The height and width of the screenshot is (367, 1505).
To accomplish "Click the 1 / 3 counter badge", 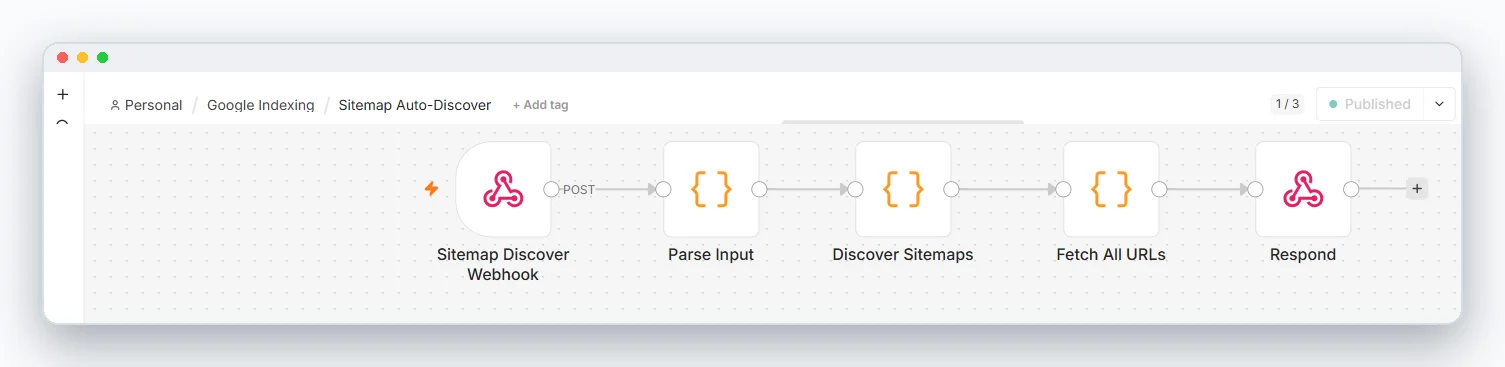I will [1287, 104].
